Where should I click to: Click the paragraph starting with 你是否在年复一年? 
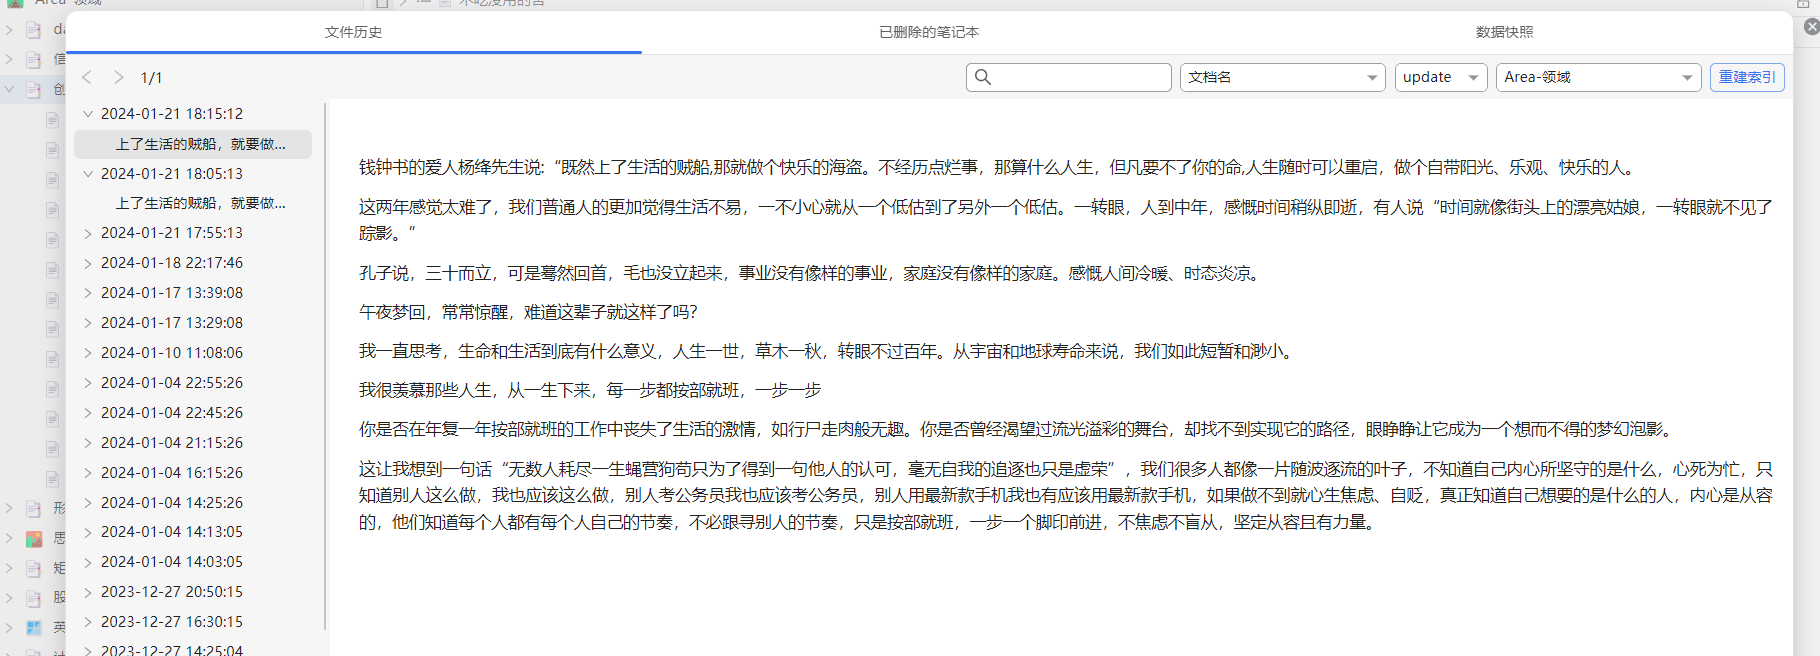pyautogui.click(x=1017, y=429)
